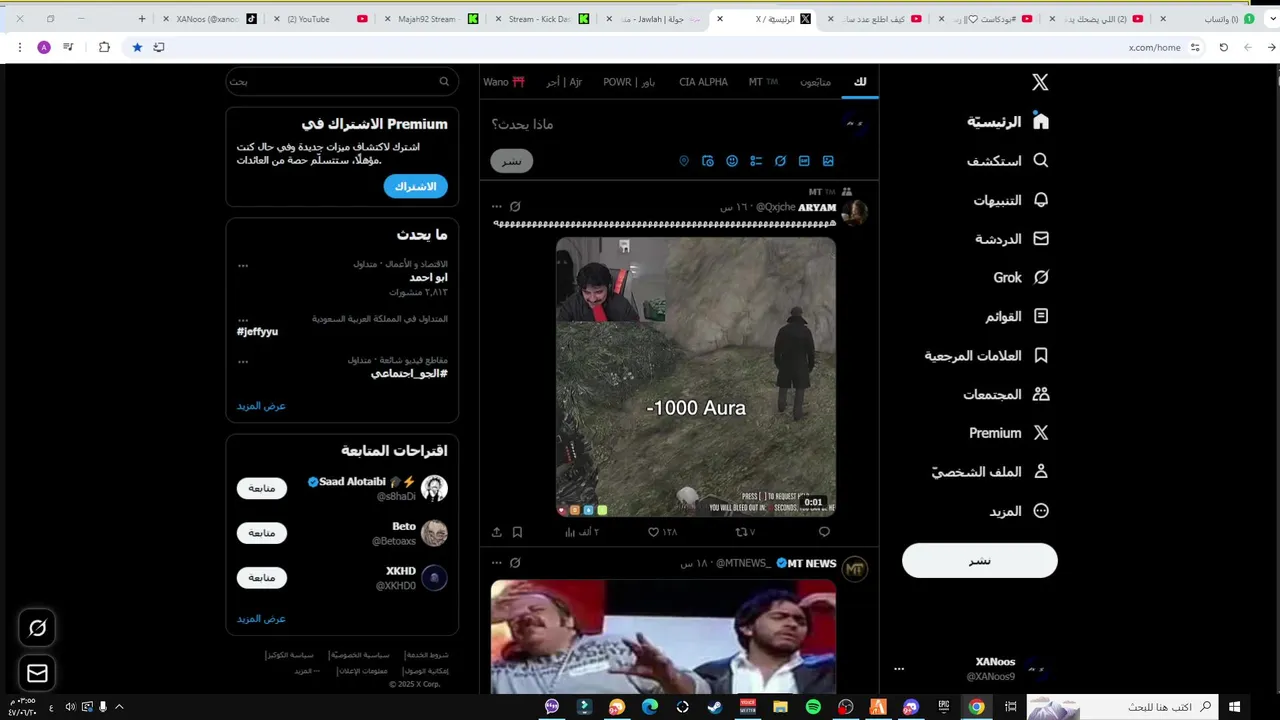1280x720 pixels.
Task: Open three-dot menu on MT NEWS post
Action: coord(496,563)
